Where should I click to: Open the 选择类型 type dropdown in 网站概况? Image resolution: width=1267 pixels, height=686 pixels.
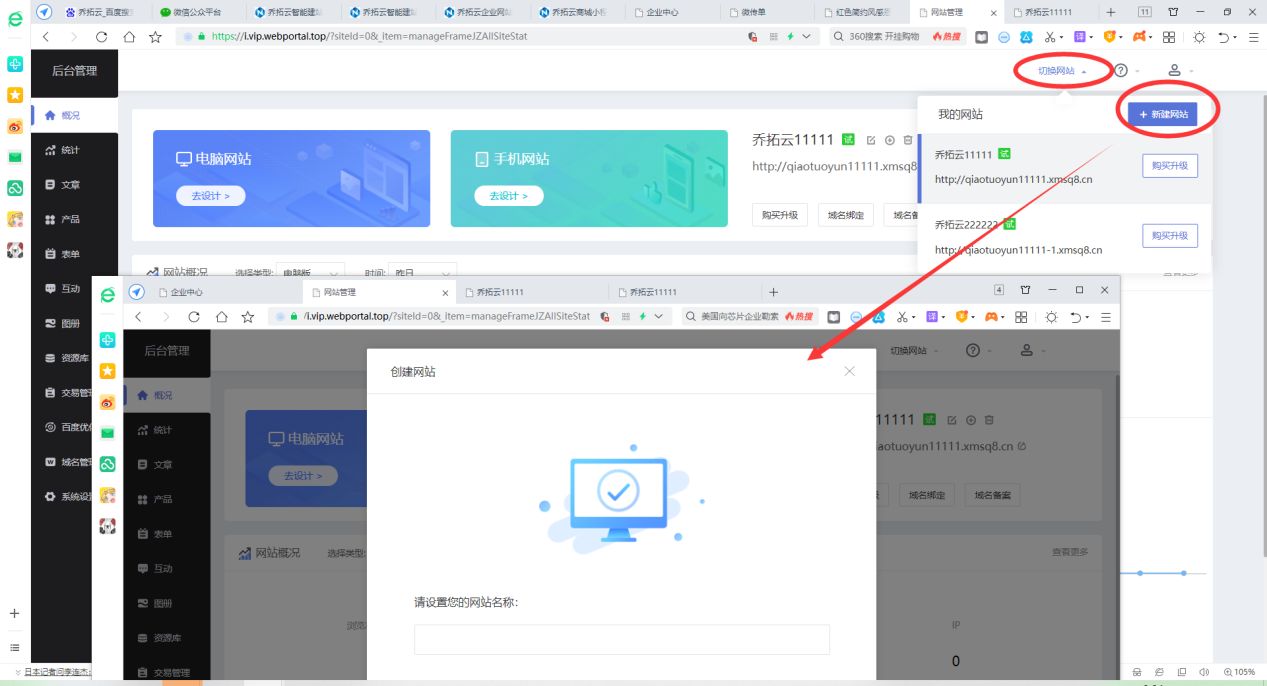pos(310,272)
